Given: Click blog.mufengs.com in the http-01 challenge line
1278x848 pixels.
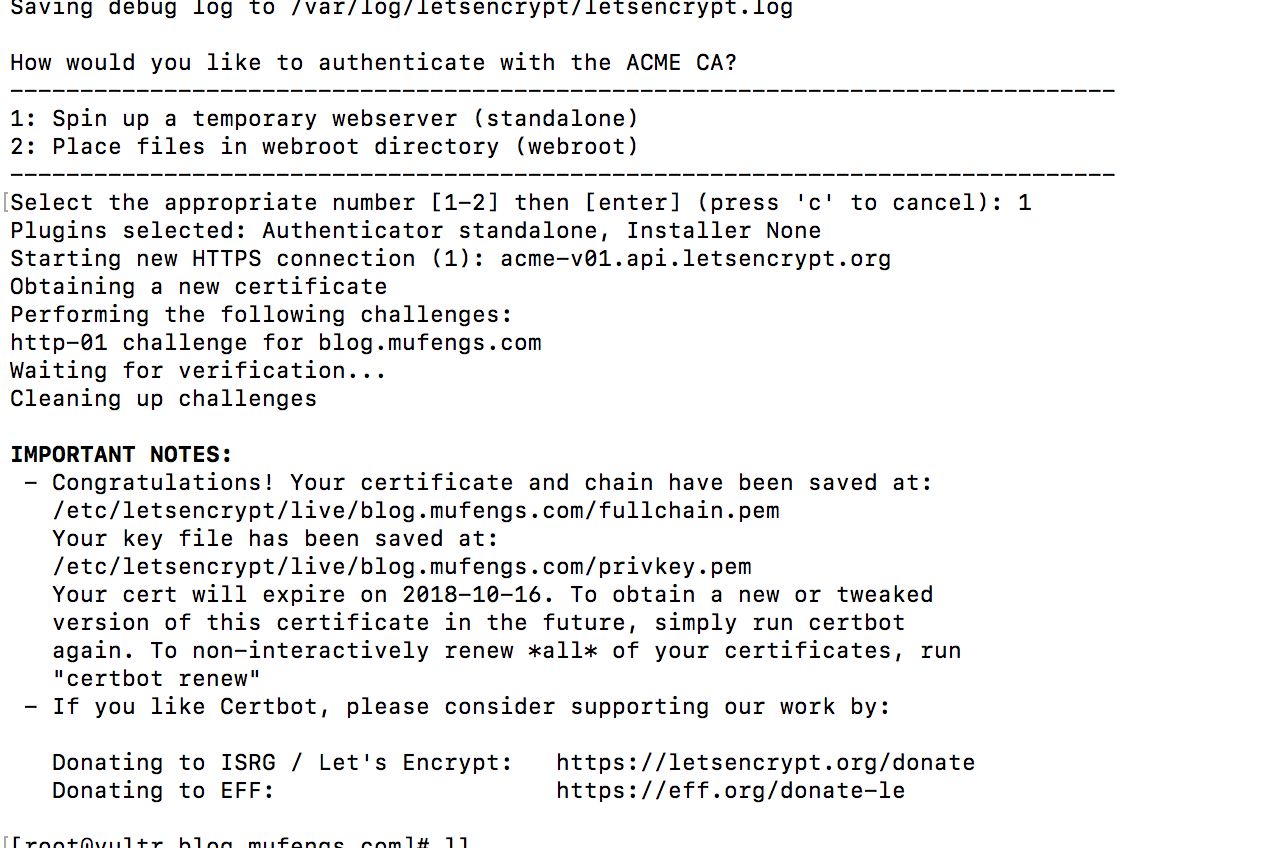Looking at the screenshot, I should pyautogui.click(x=430, y=343).
